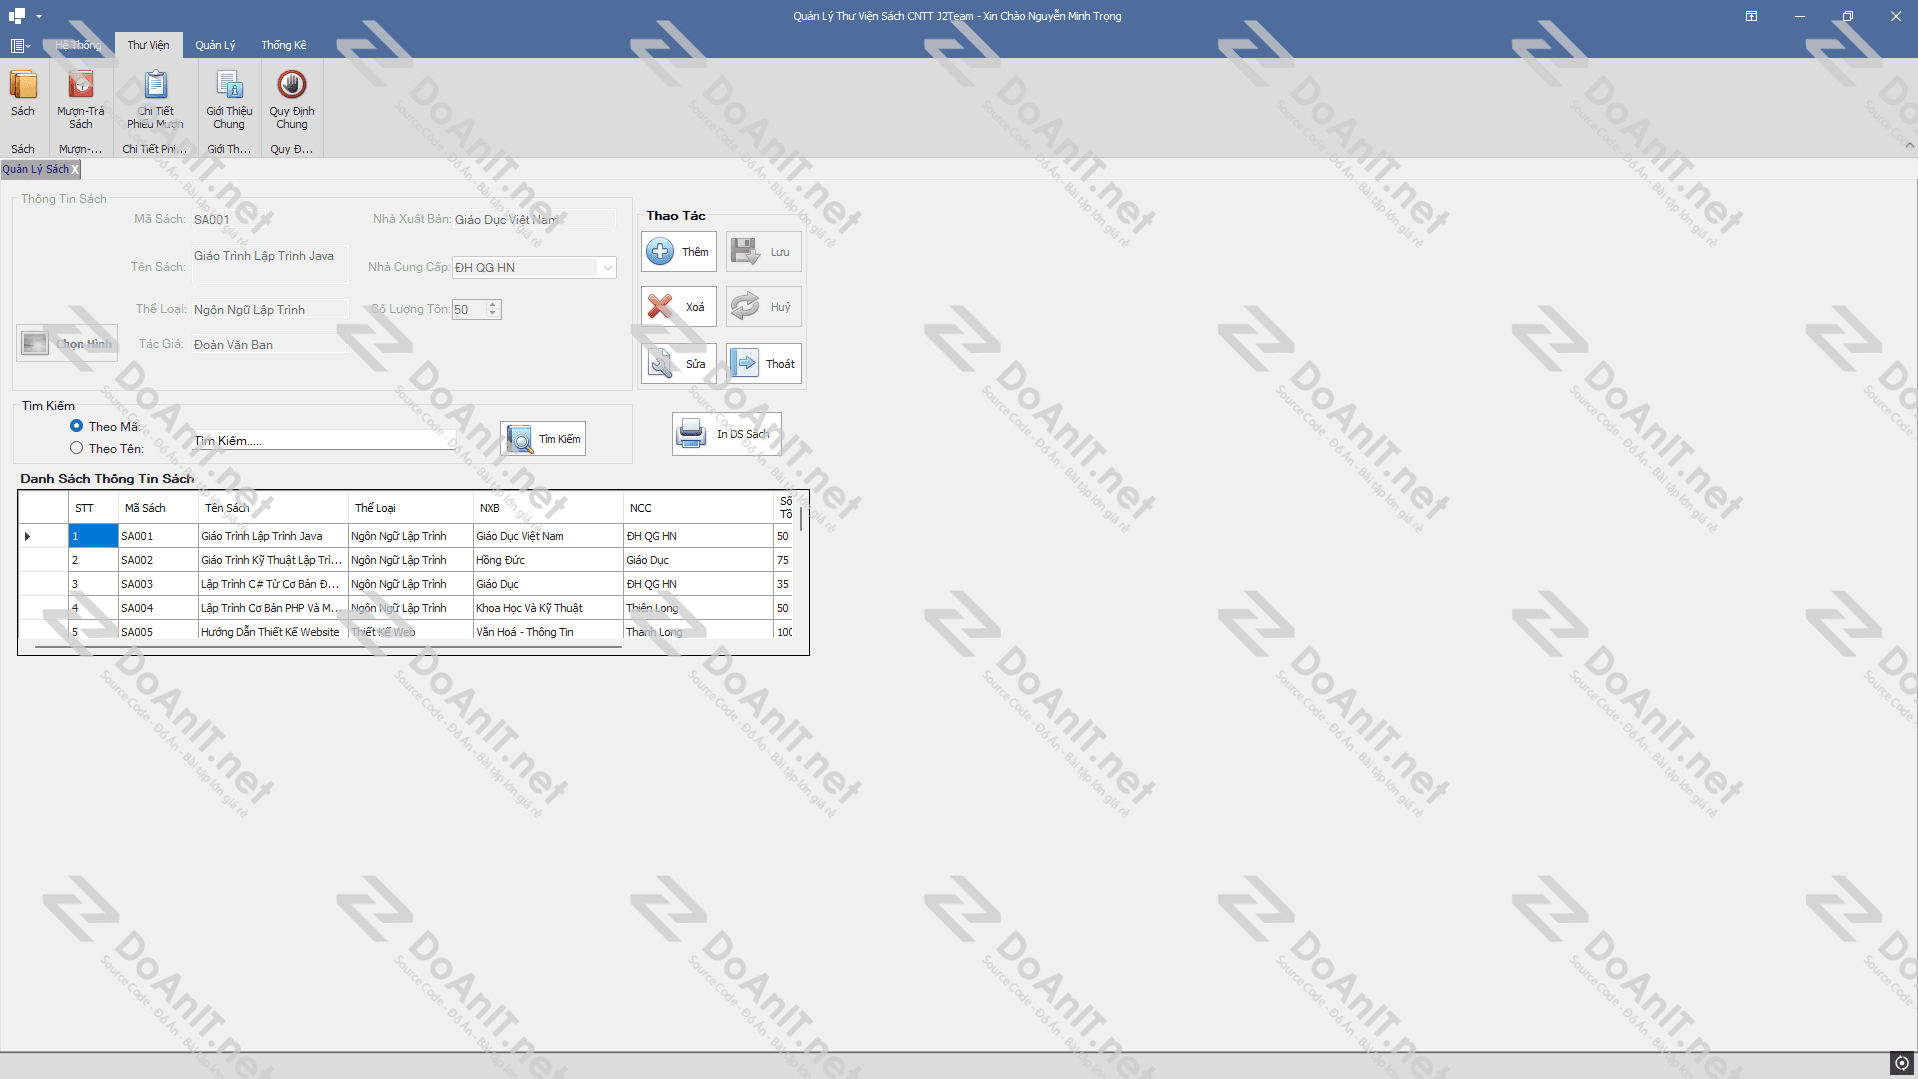Click the Tên Sách text field
Screen dimensions: 1918x1079
pyautogui.click(x=270, y=264)
